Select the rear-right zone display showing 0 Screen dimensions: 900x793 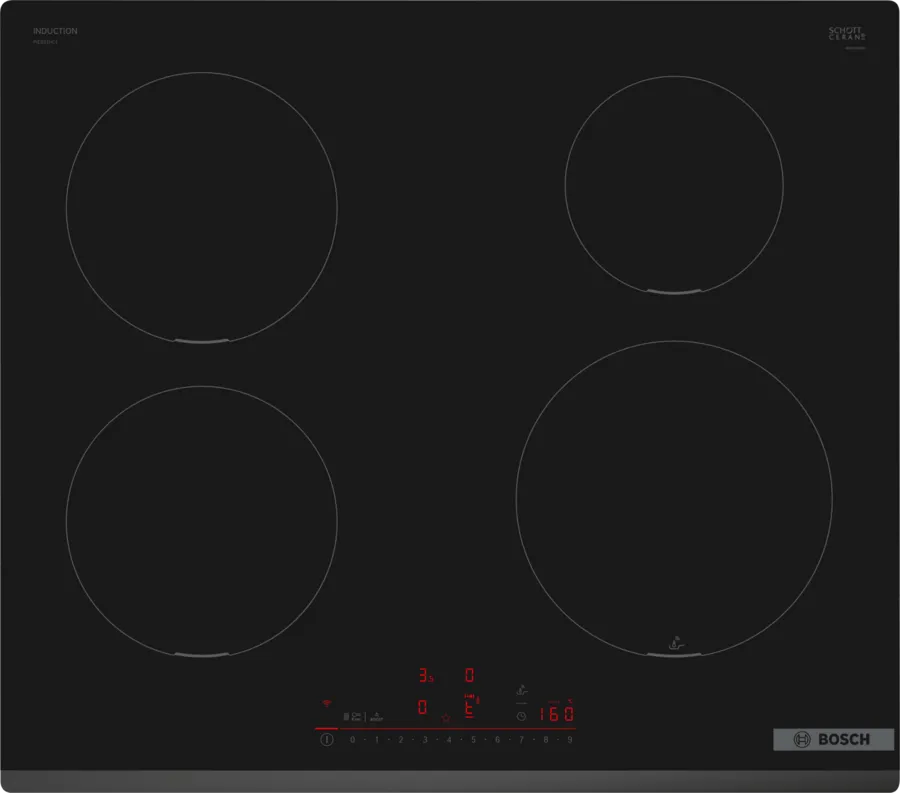click(468, 675)
